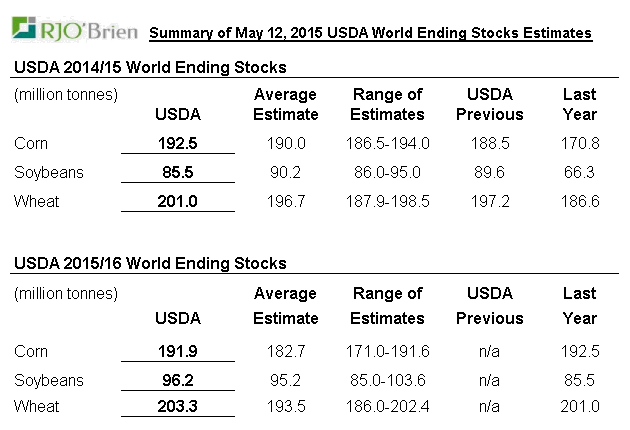The height and width of the screenshot is (430, 630).
Task: Select the 2014/15 Corn last year value 170.8
Action: tap(579, 144)
